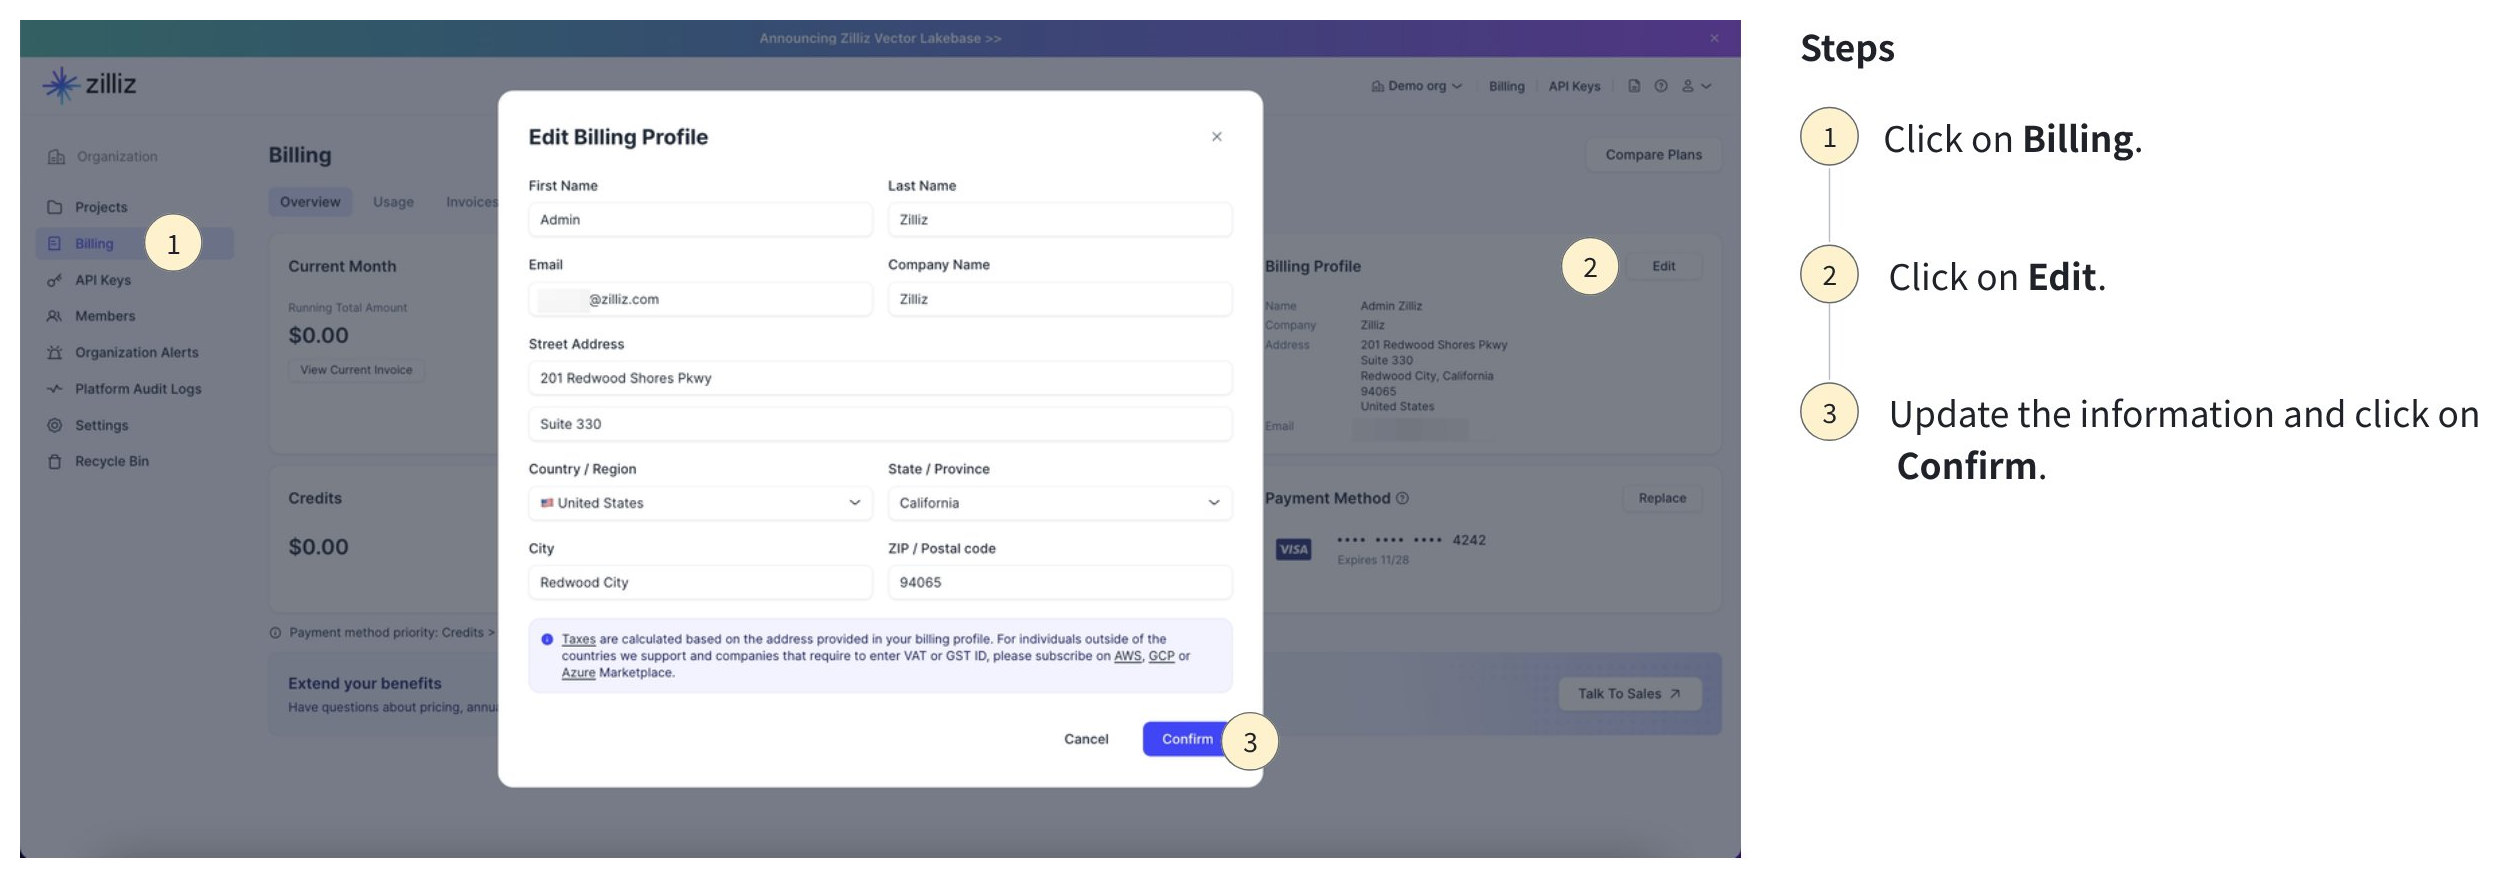Click the Billing link in the top bar
The height and width of the screenshot is (880, 2498).
pyautogui.click(x=1506, y=86)
